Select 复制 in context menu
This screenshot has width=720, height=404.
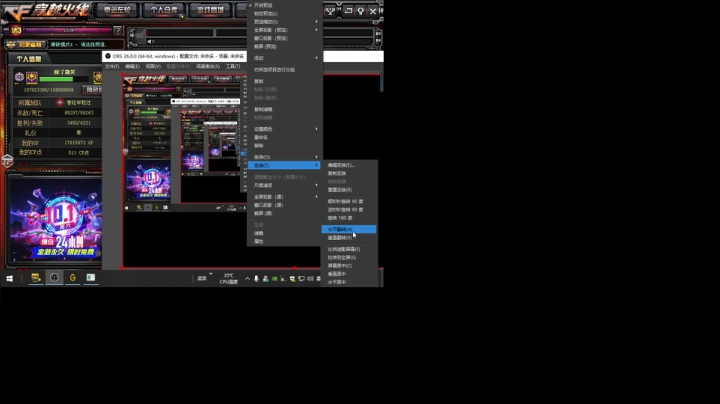[285, 81]
